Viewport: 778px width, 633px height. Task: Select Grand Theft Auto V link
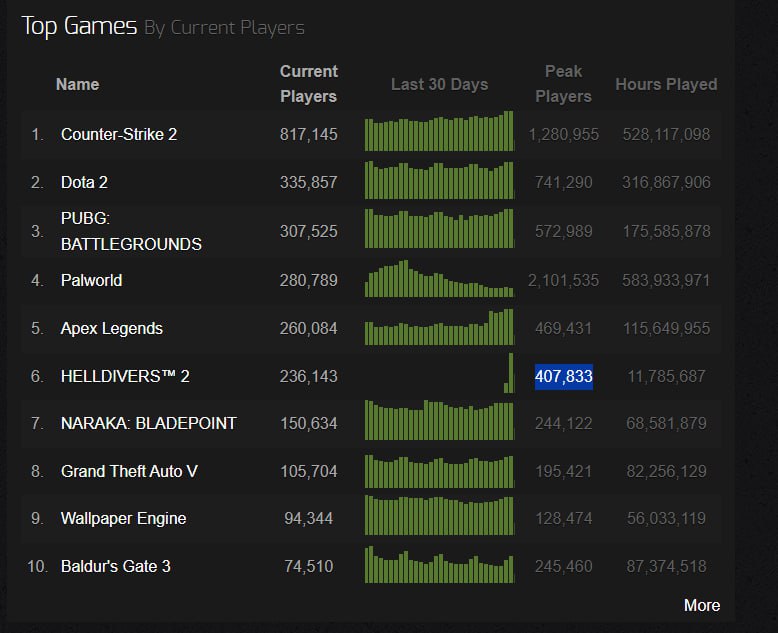click(129, 471)
